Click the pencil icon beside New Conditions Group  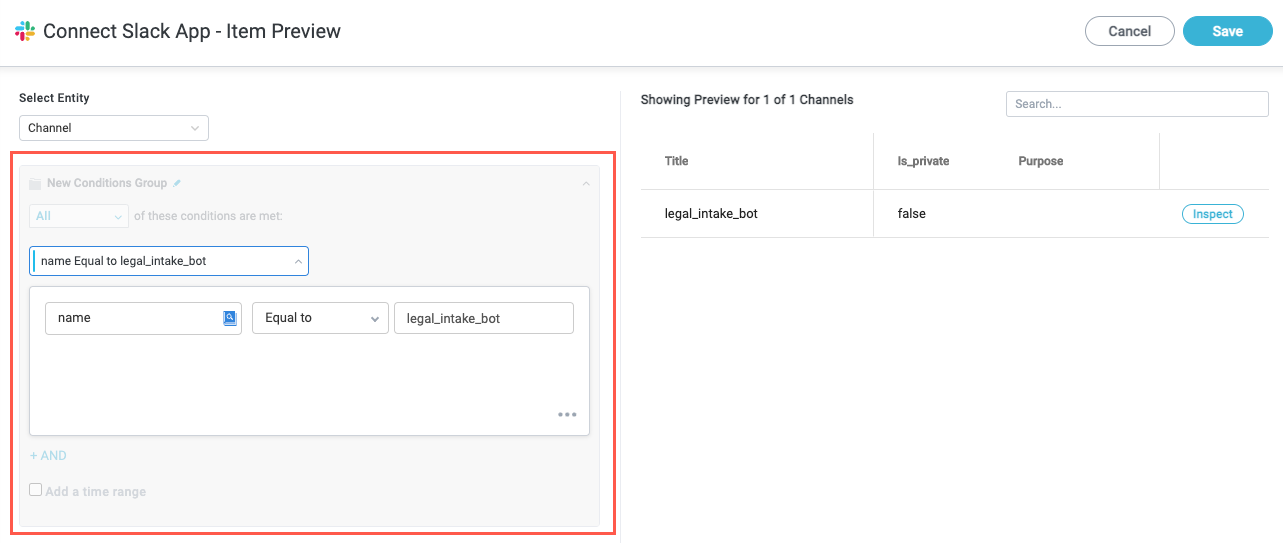click(x=177, y=183)
